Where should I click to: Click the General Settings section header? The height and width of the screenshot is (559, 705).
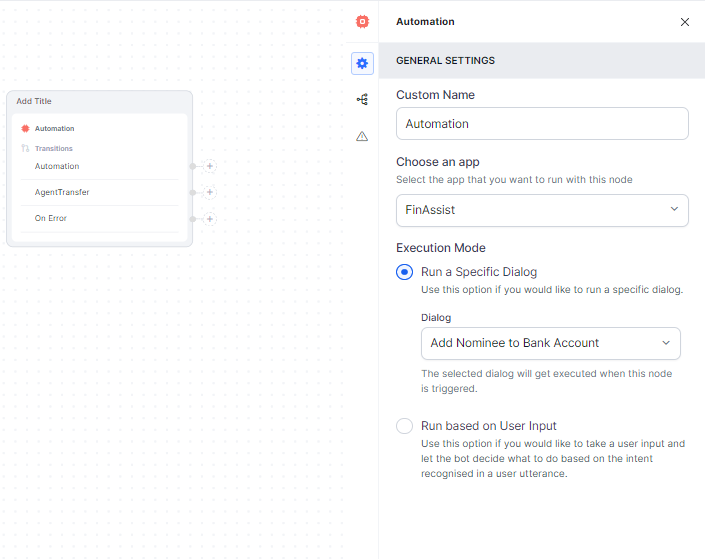pos(445,61)
